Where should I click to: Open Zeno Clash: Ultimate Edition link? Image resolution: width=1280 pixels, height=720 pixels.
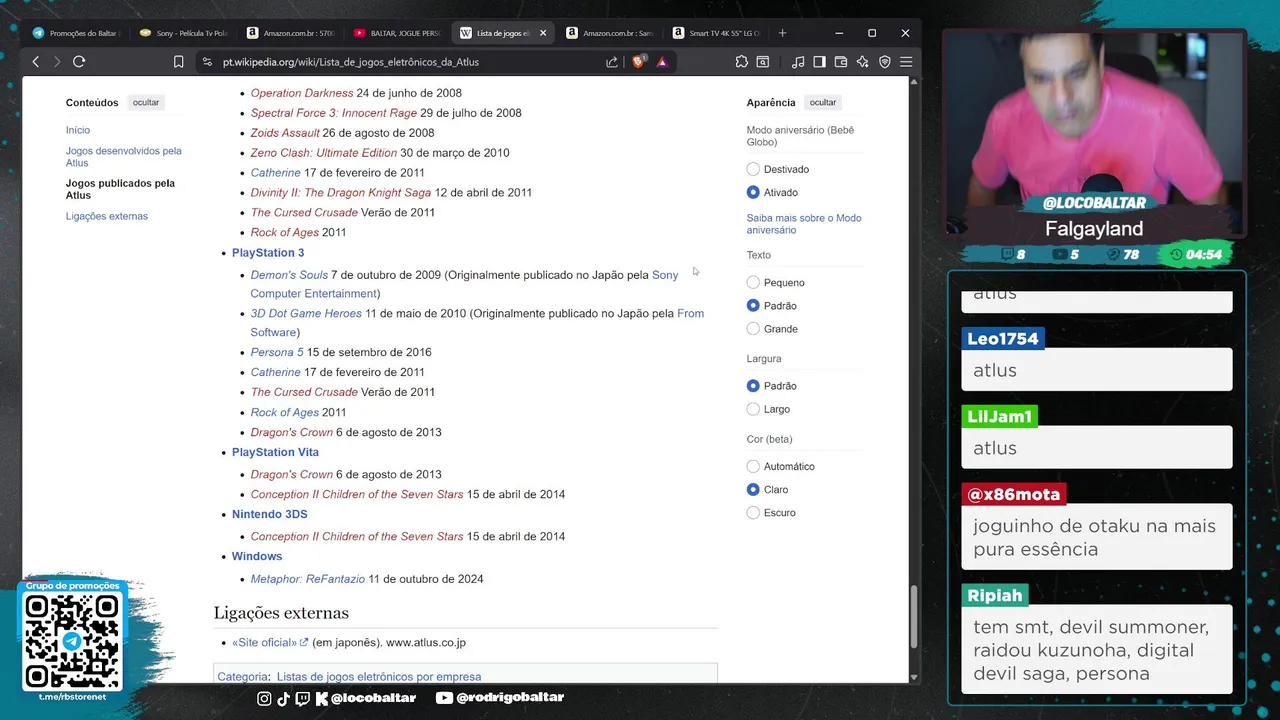coord(324,153)
